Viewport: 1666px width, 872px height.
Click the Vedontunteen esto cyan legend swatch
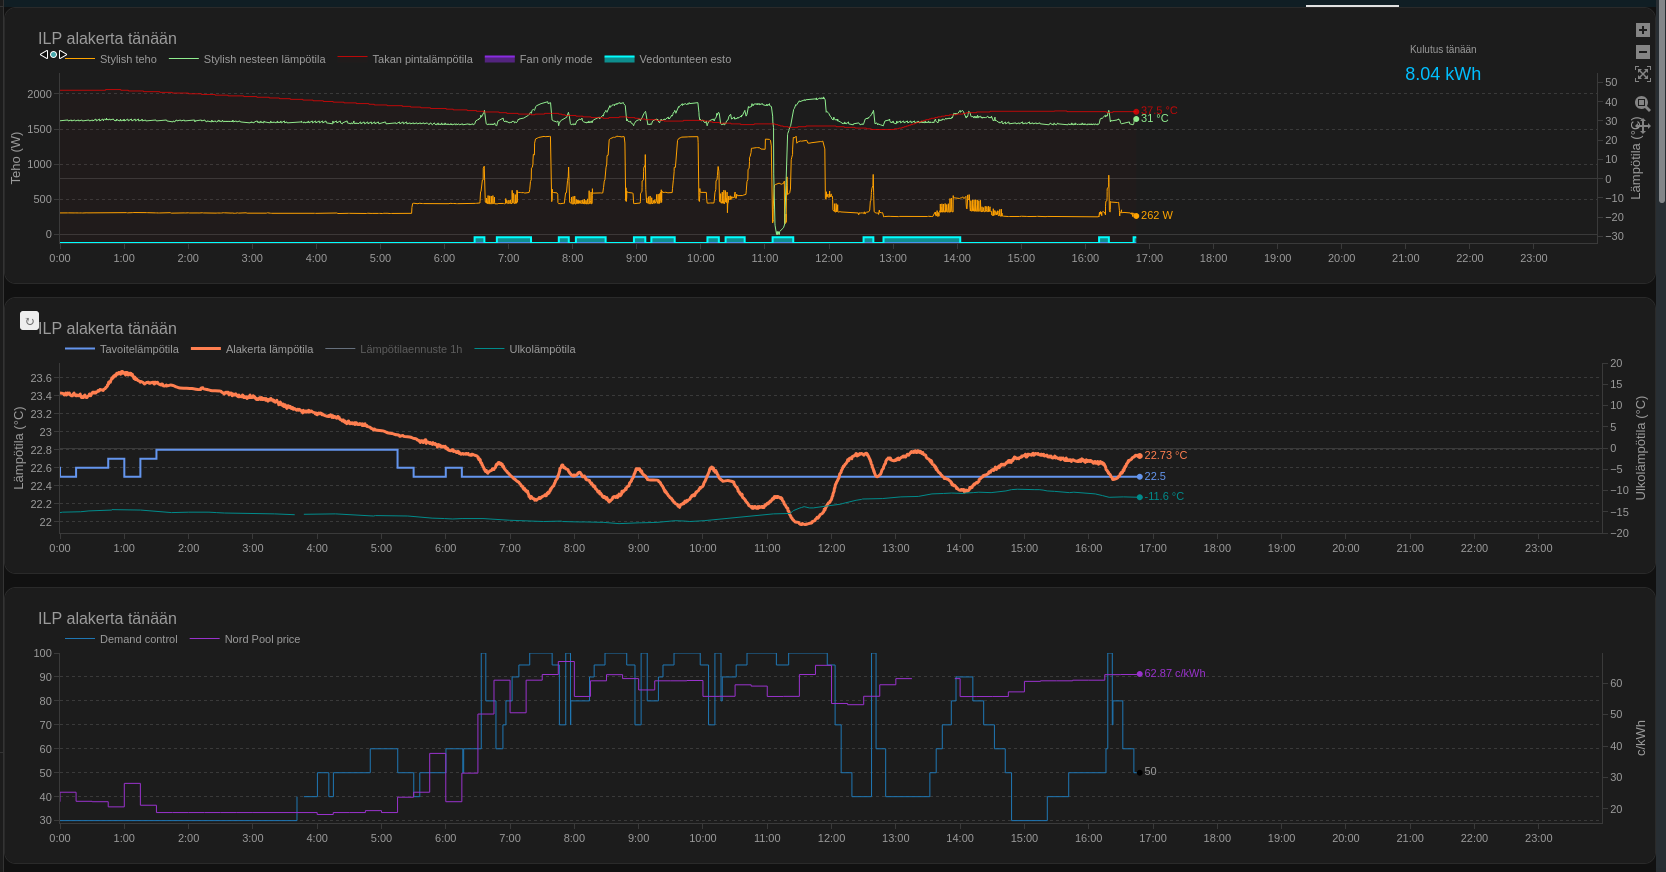(619, 59)
